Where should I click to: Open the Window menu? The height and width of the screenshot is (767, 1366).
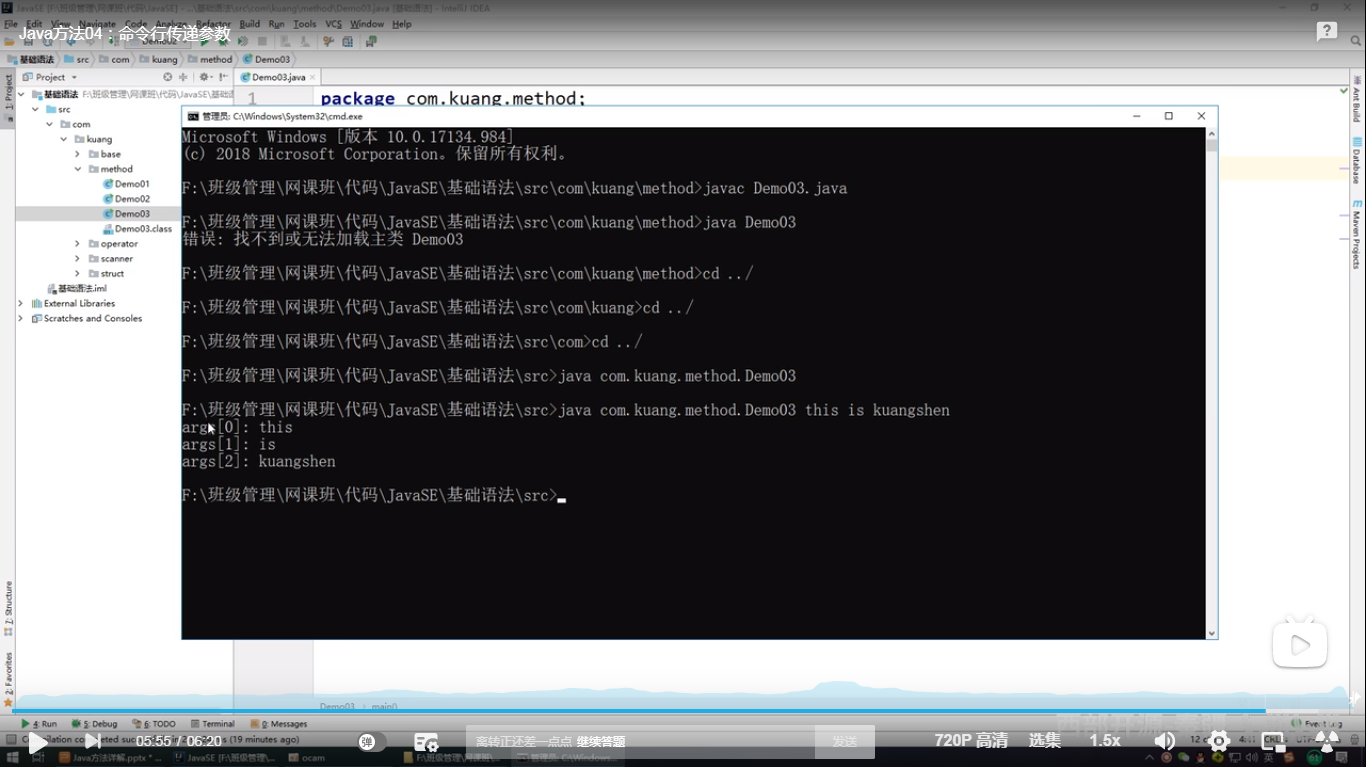tap(367, 24)
